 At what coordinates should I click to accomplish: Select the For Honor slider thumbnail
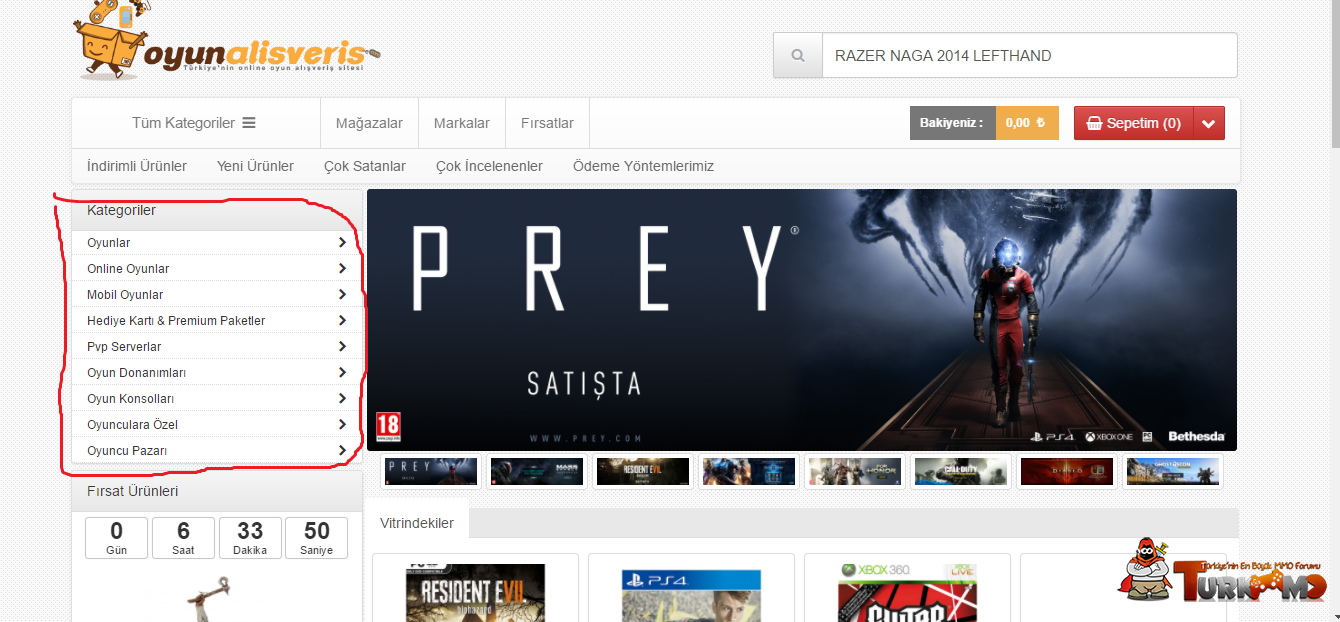click(x=855, y=471)
